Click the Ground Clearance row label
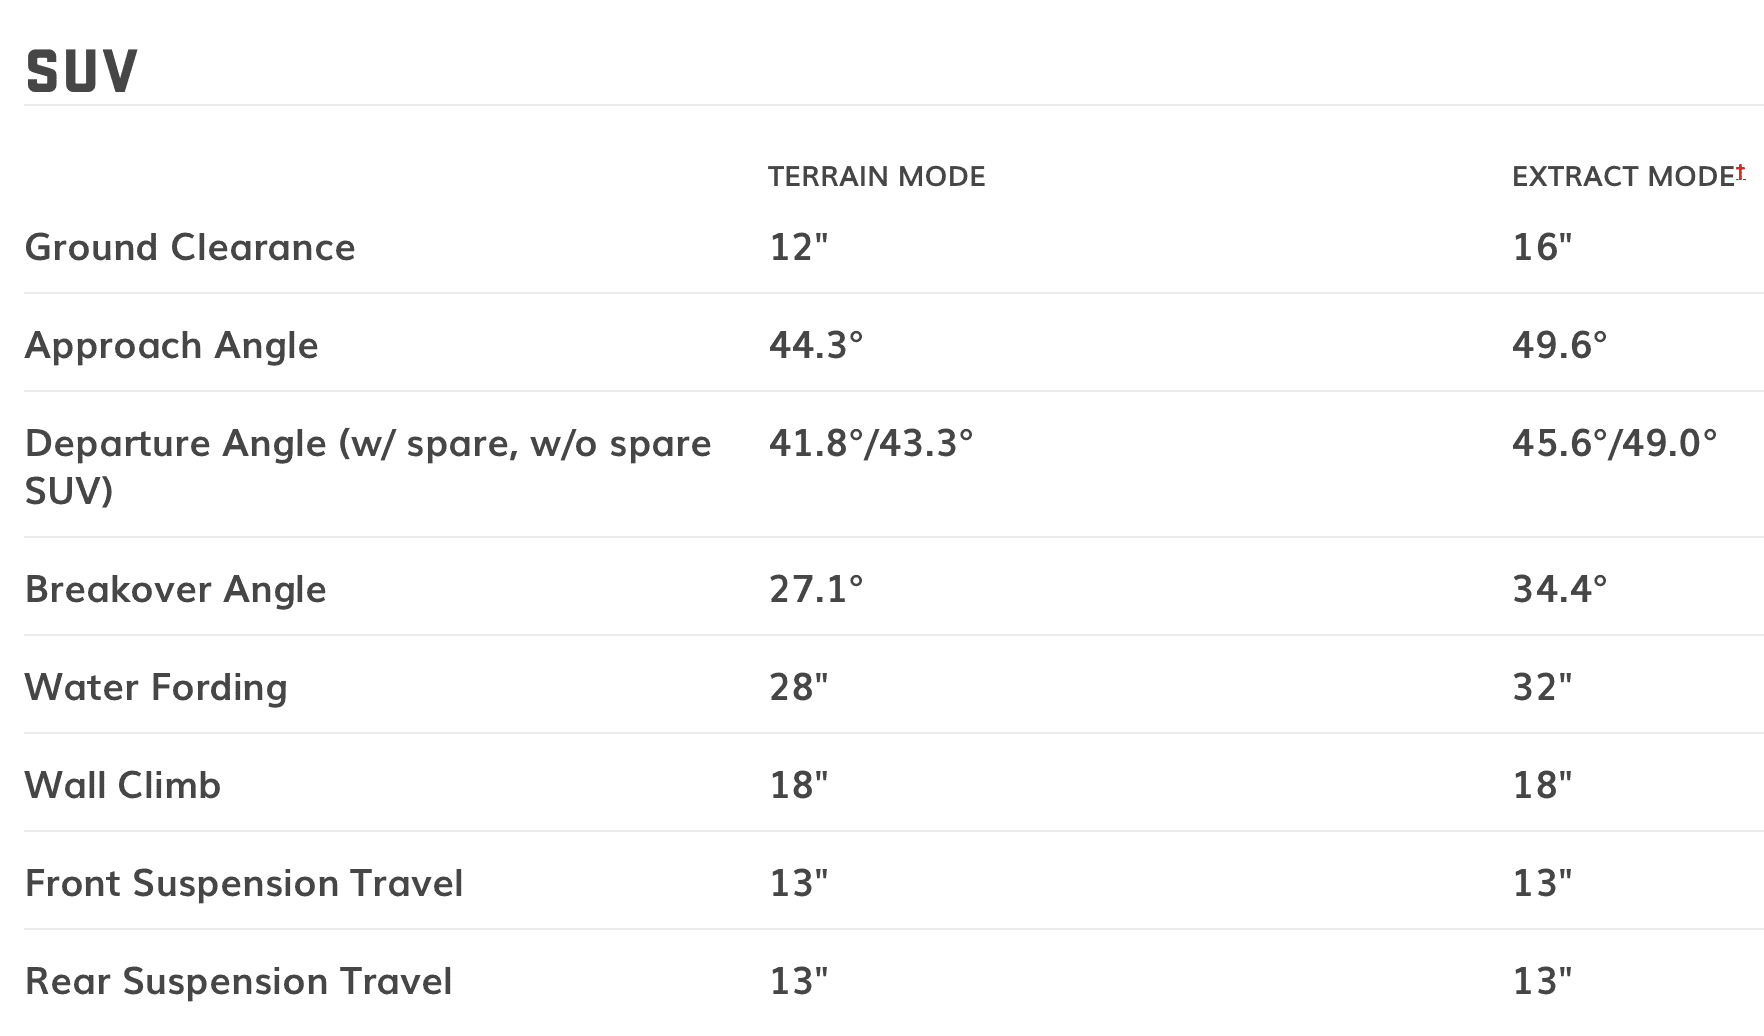This screenshot has width=1764, height=1036. point(190,247)
